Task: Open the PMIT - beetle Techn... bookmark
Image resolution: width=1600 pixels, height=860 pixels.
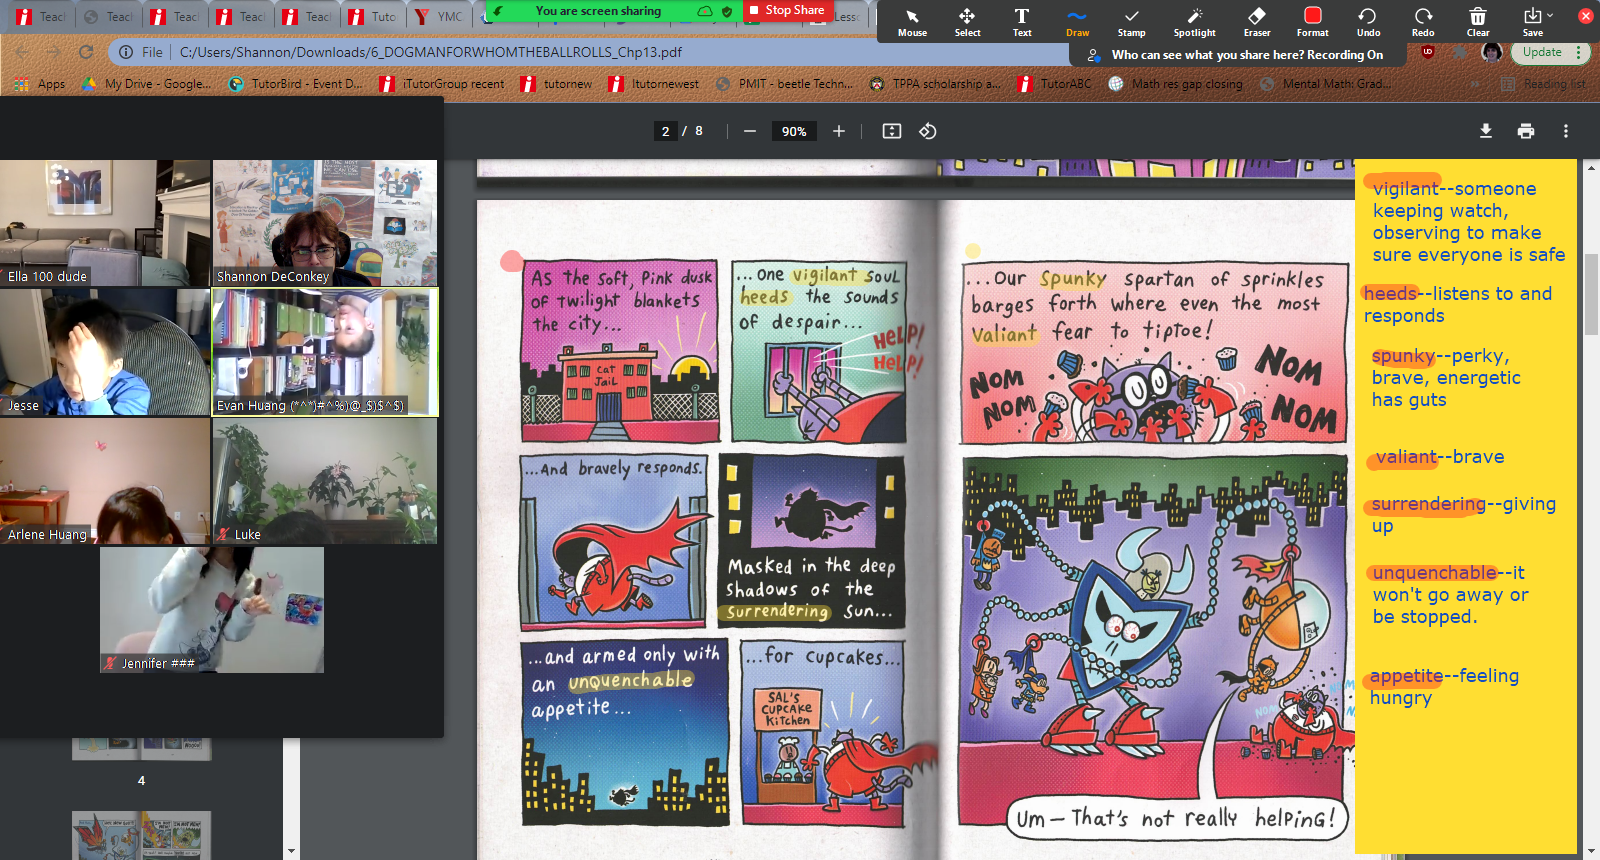Action: point(785,84)
